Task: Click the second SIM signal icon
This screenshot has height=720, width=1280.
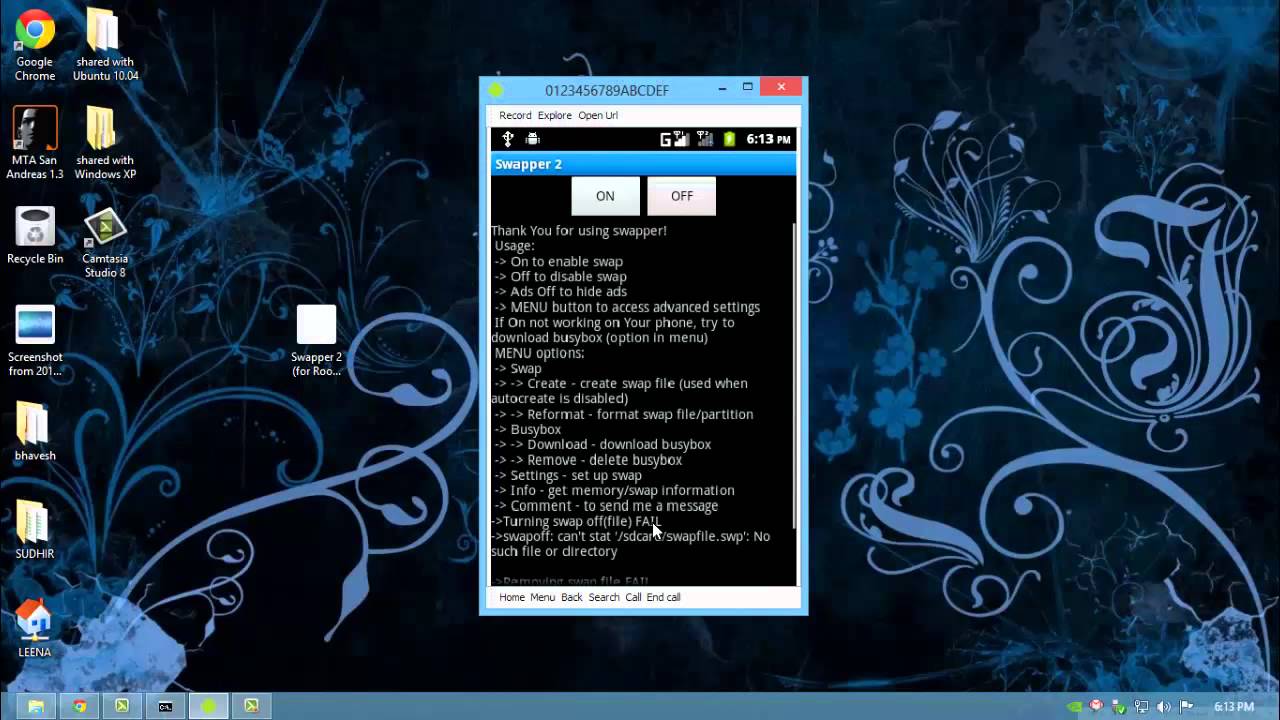Action: [x=704, y=139]
